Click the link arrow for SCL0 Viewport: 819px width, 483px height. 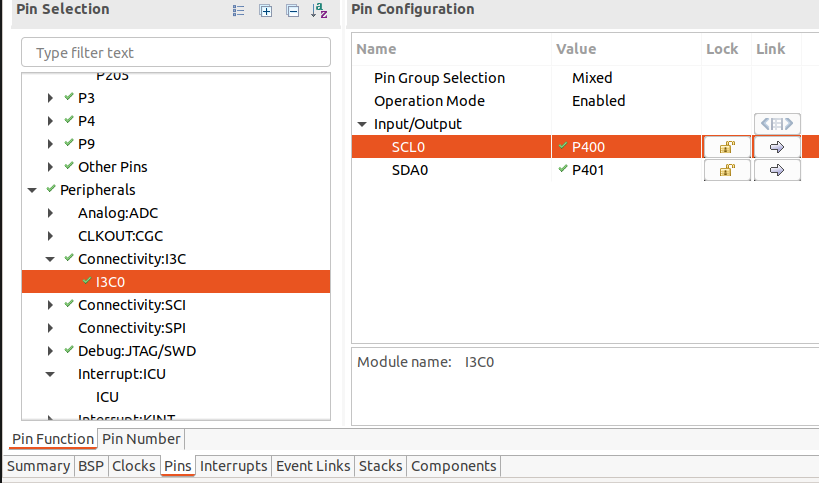[777, 147]
